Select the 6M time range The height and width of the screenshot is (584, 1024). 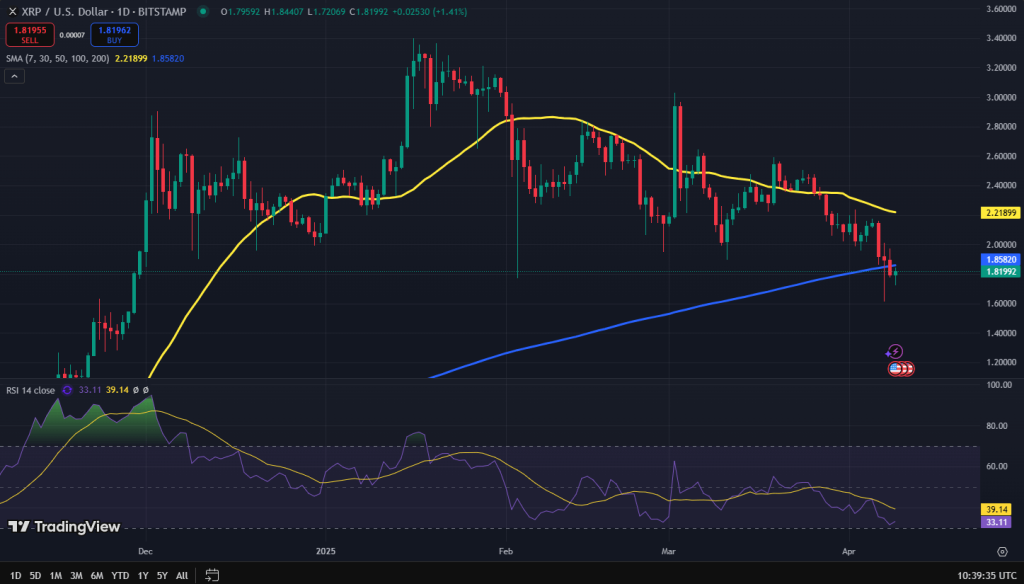(97, 576)
